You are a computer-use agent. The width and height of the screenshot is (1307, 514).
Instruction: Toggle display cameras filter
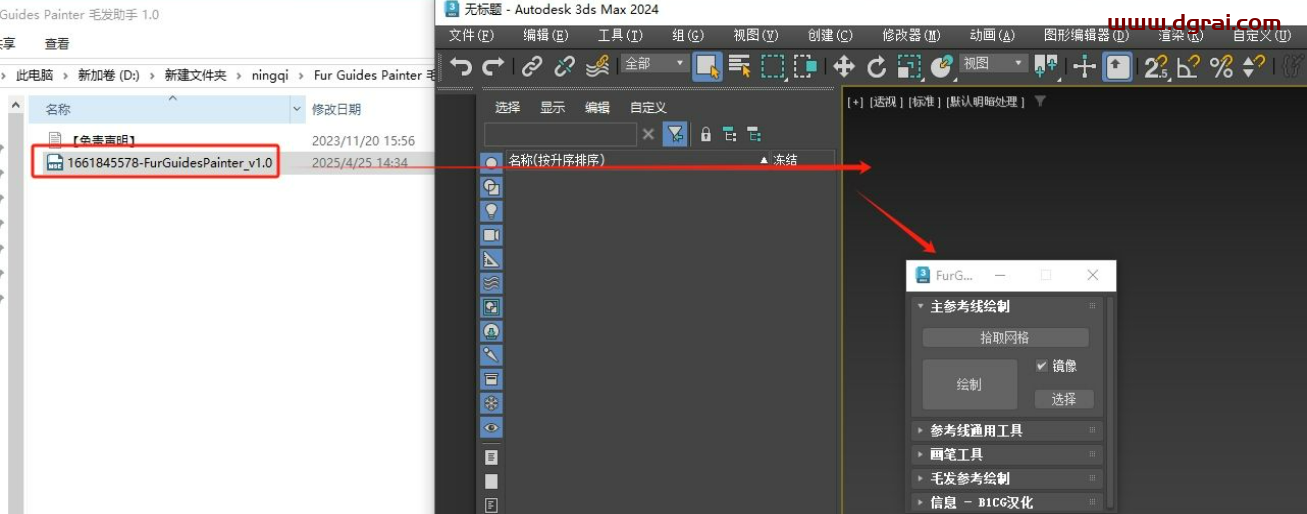[x=491, y=235]
